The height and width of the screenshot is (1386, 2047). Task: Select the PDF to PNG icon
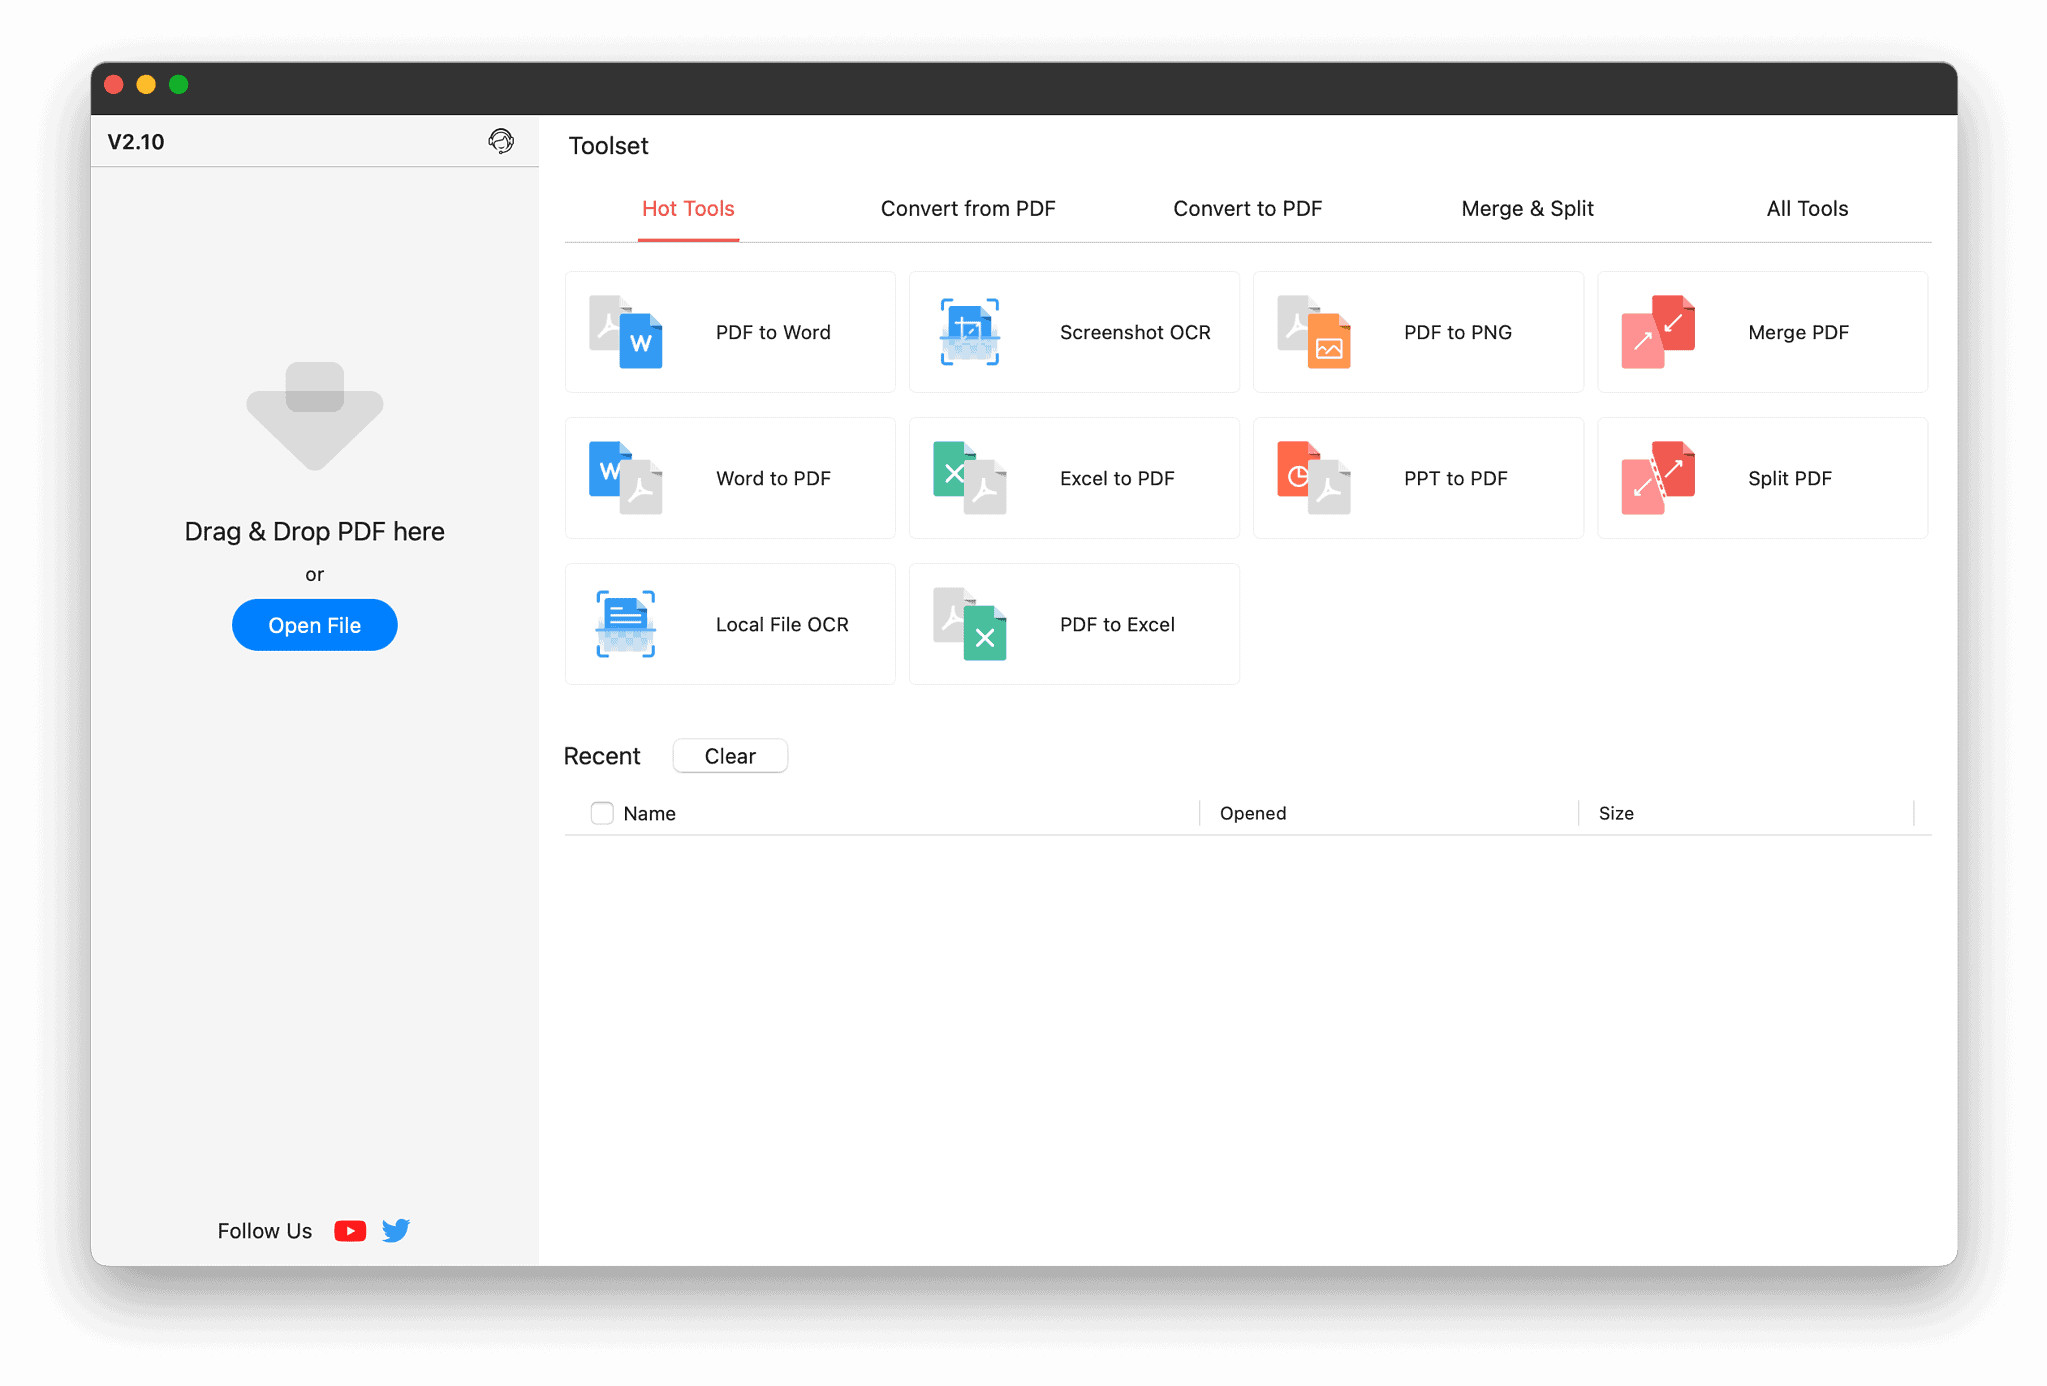pos(1314,332)
